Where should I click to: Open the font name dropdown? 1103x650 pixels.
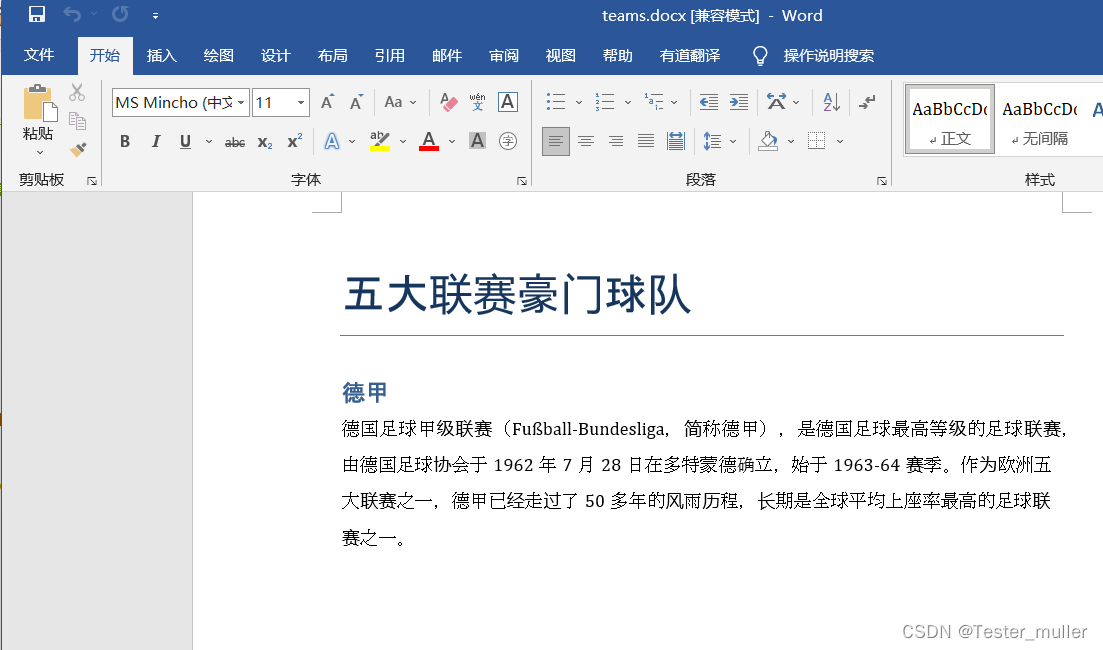point(243,102)
